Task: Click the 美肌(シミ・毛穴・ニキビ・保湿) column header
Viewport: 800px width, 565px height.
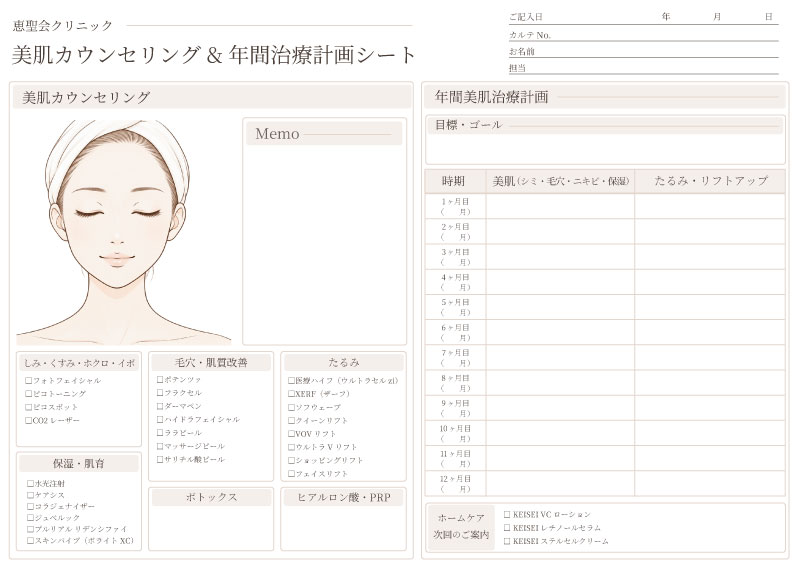Action: (560, 181)
